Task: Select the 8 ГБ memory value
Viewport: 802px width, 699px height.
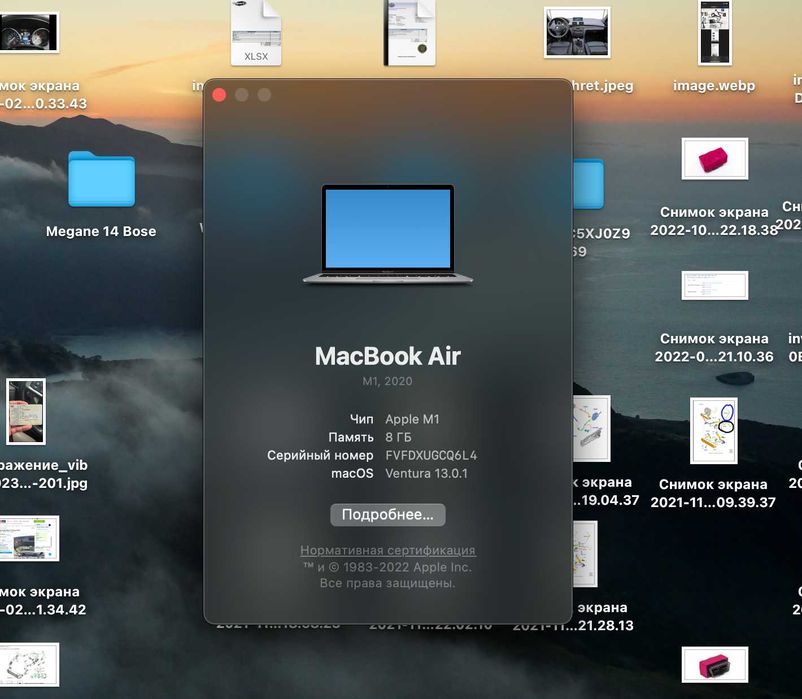Action: click(398, 437)
